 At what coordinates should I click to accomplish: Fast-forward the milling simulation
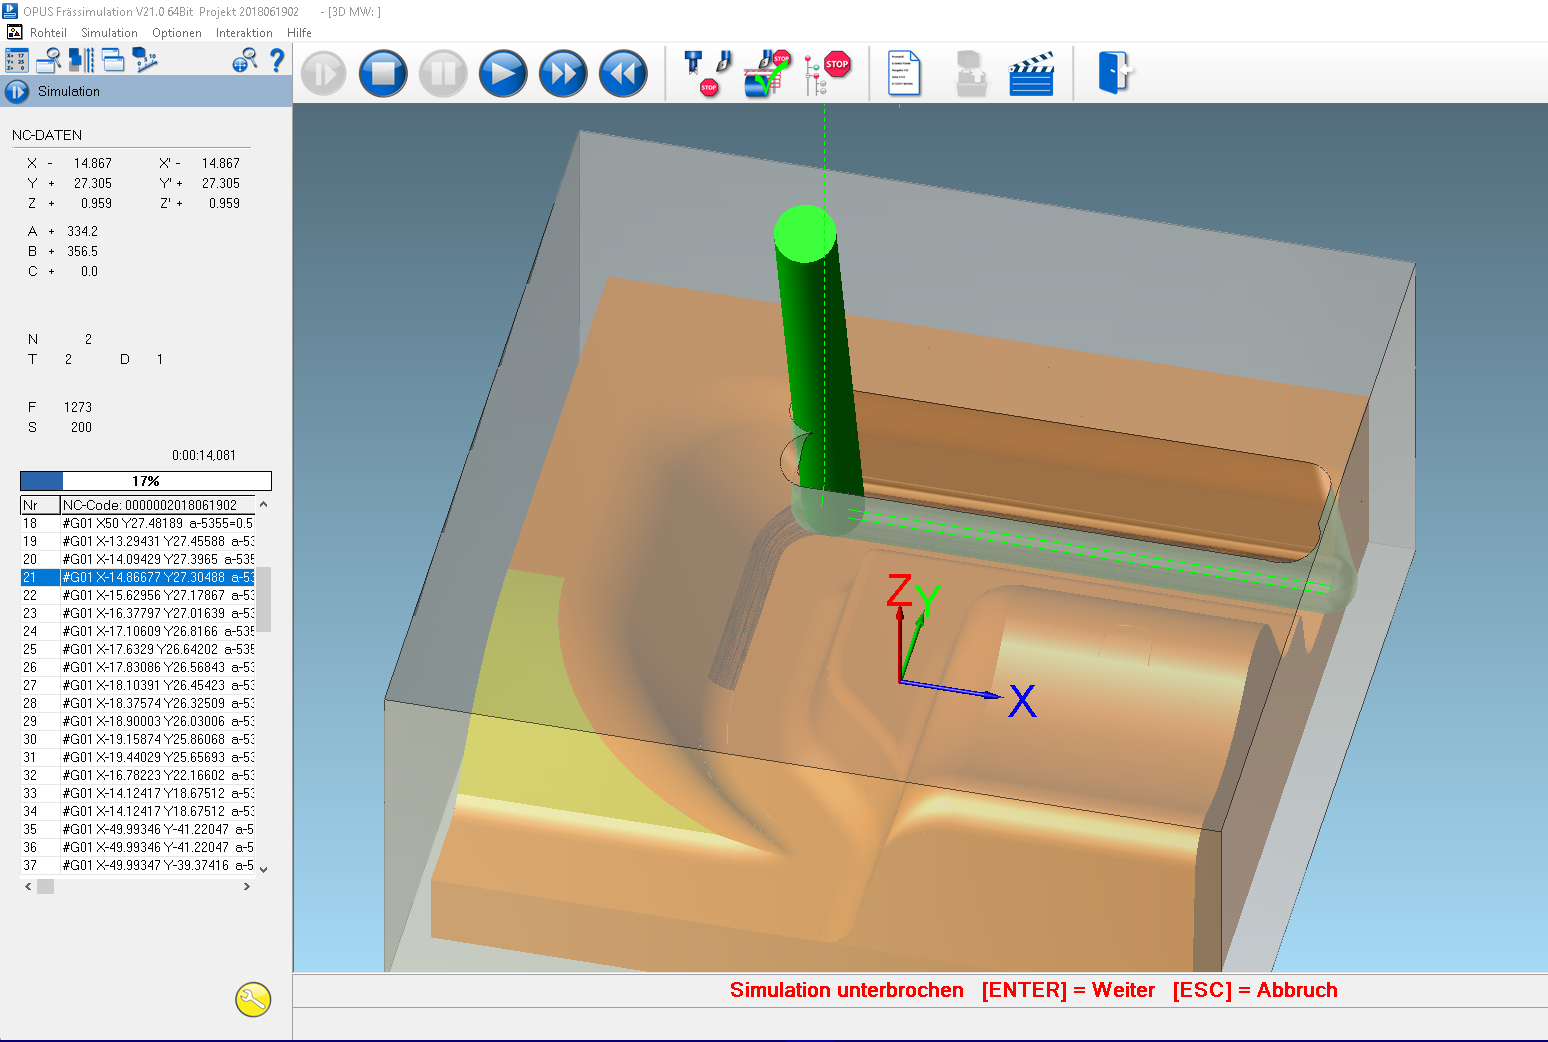click(x=563, y=74)
